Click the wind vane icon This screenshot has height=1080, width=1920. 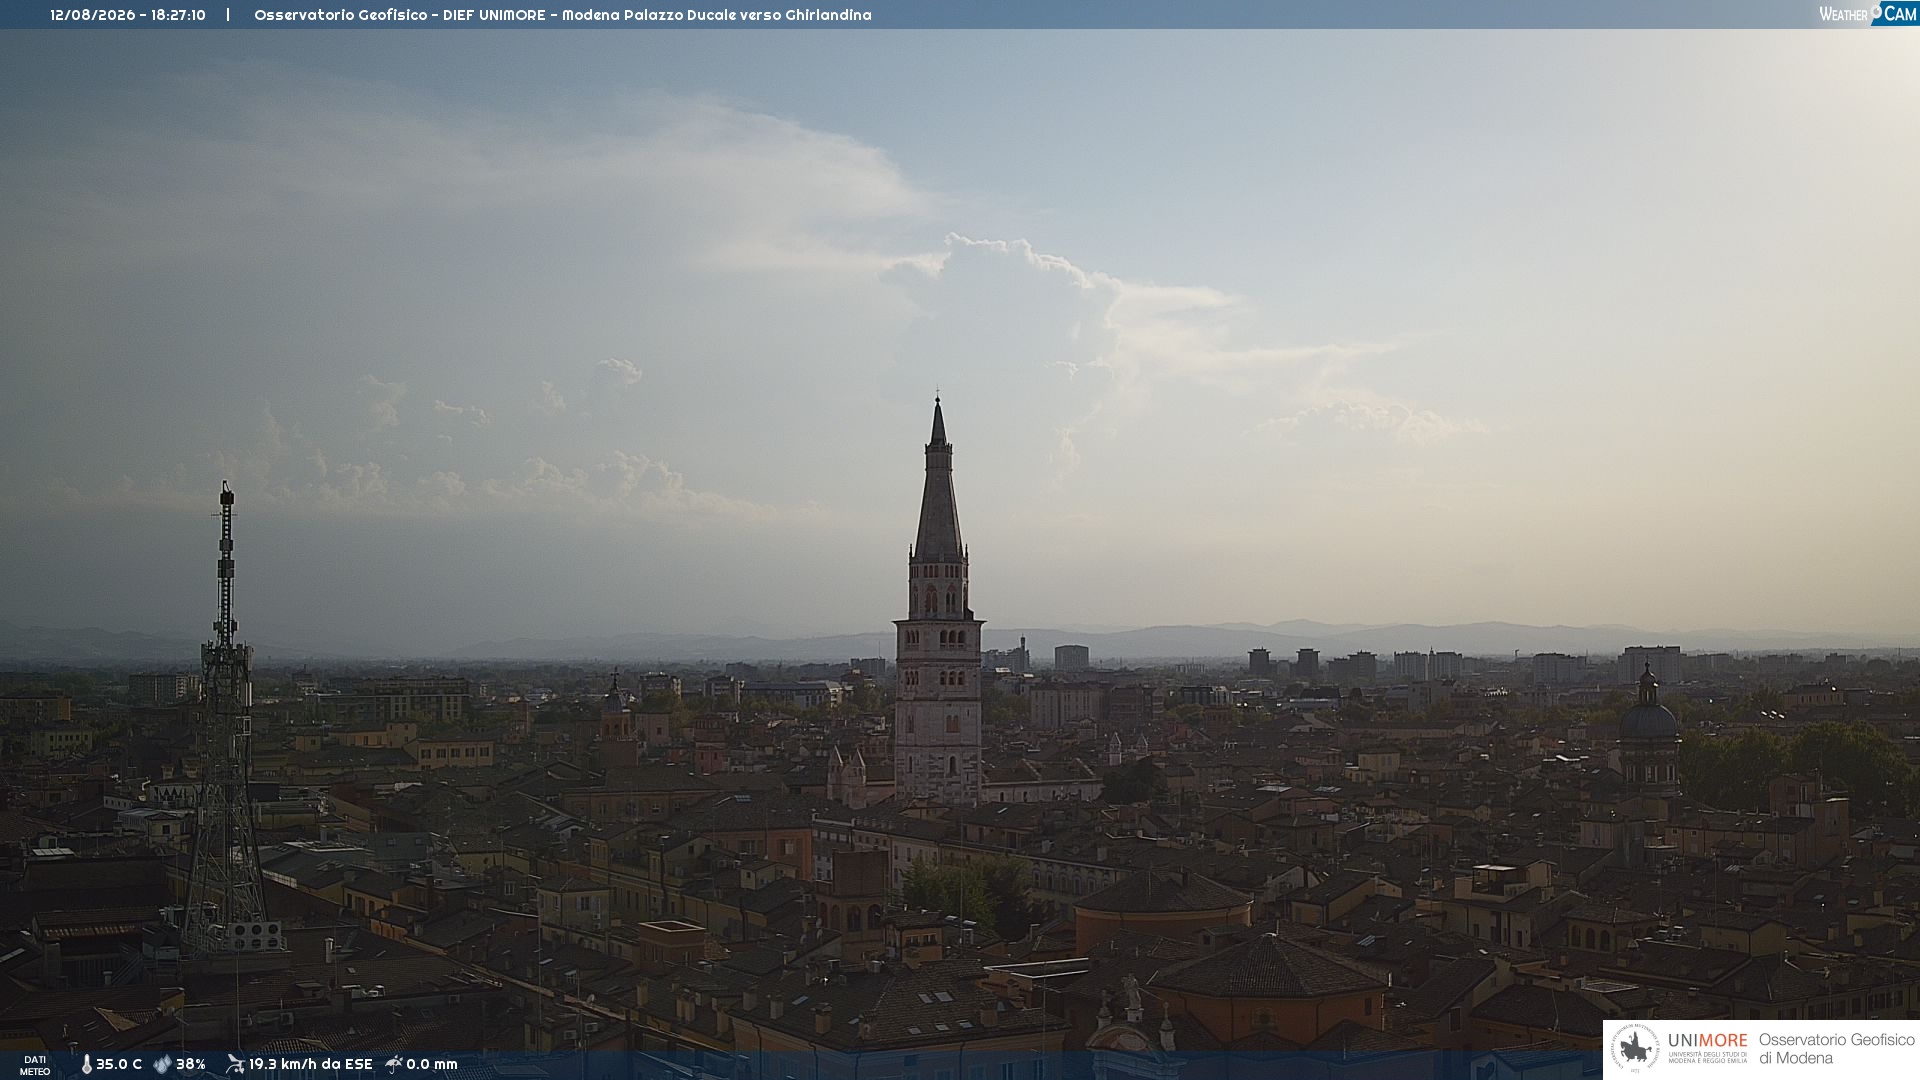(235, 1064)
